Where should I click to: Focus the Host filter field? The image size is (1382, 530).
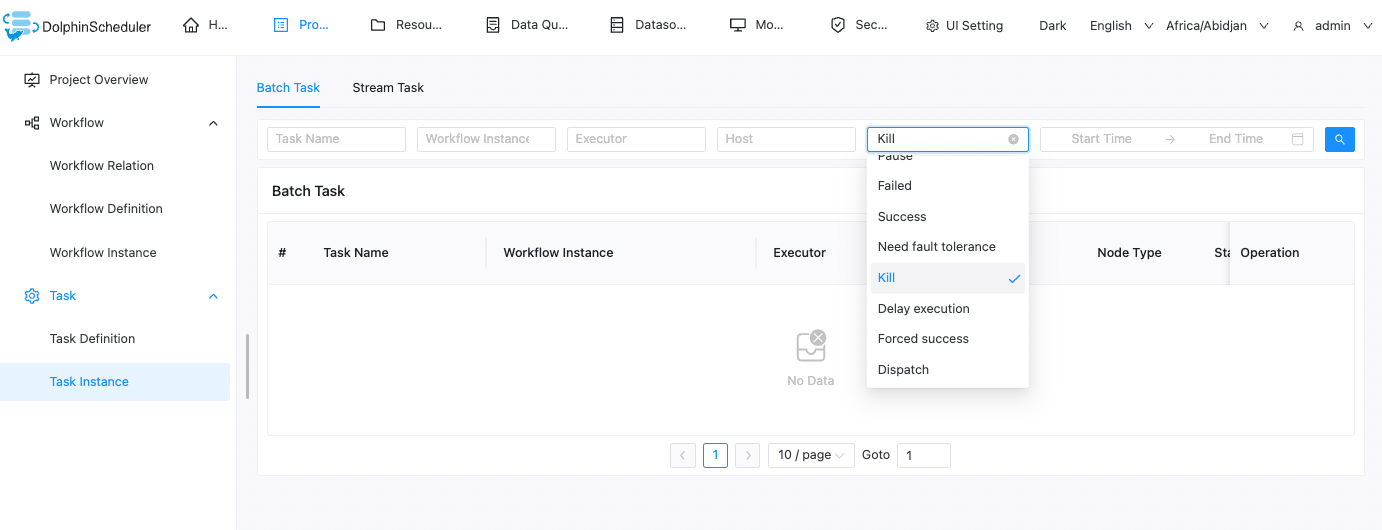click(786, 139)
